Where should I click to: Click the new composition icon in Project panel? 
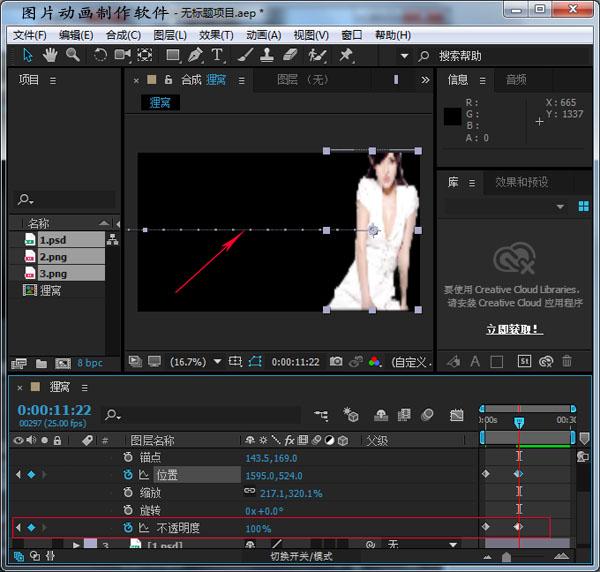(63, 363)
